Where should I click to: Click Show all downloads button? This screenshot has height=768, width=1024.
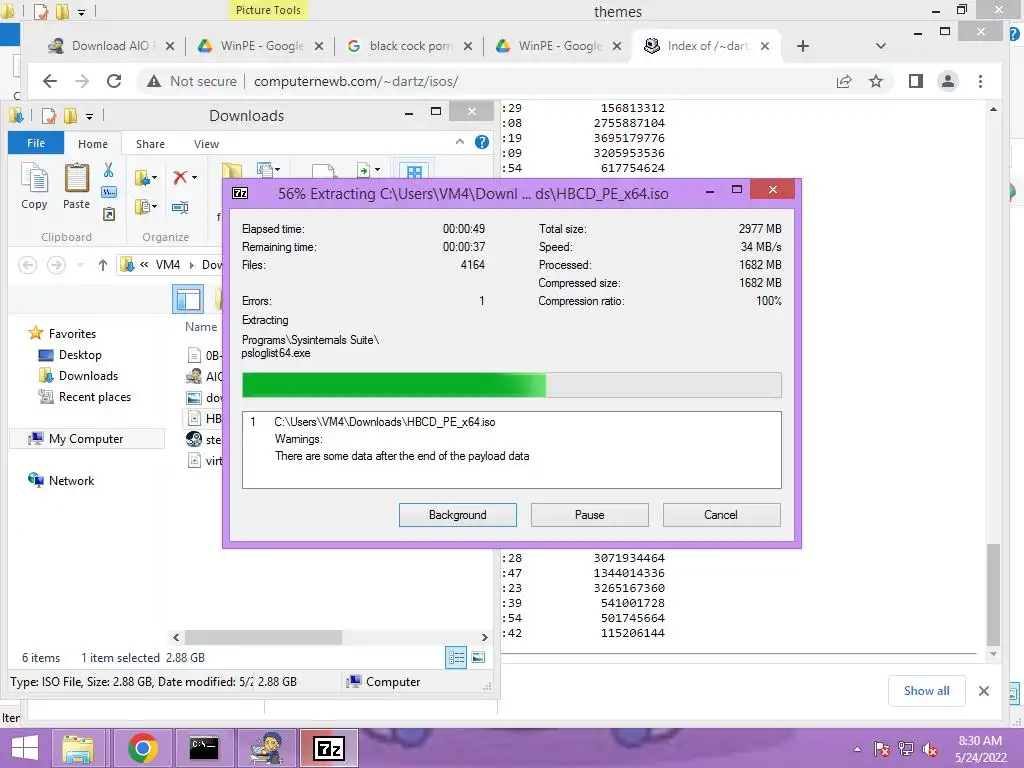[926, 691]
